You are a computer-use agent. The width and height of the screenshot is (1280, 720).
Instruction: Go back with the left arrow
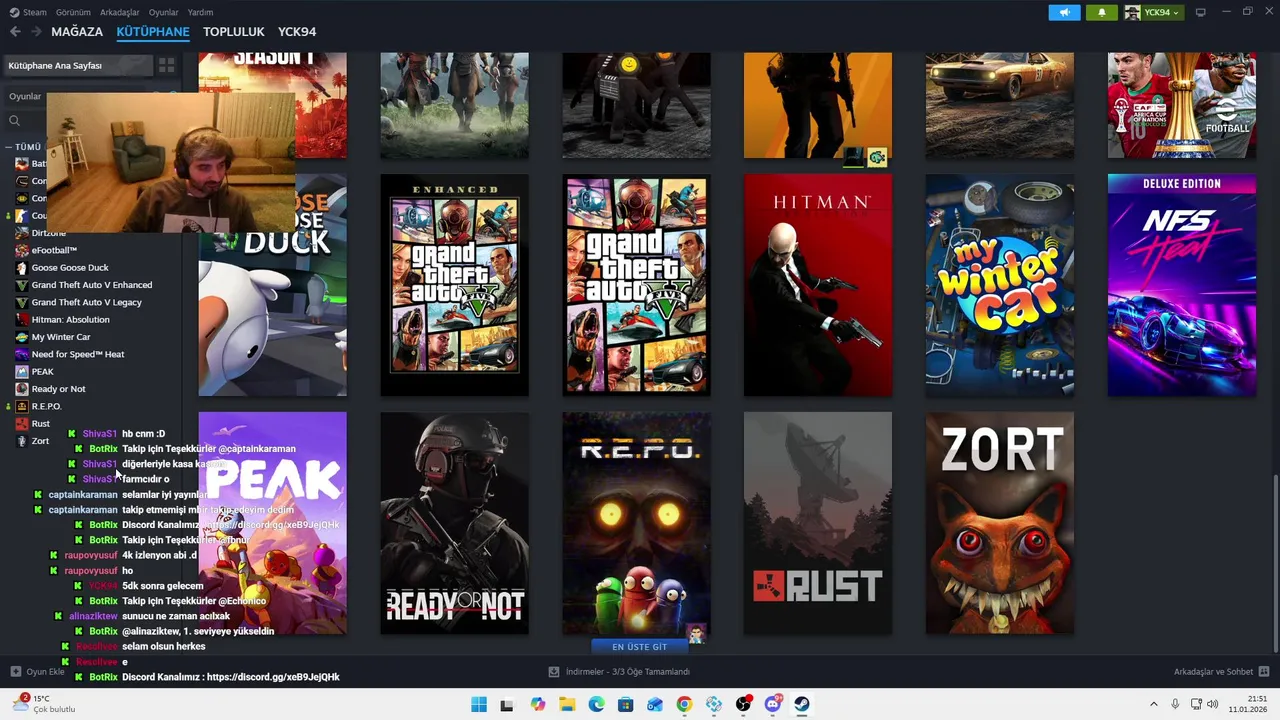pos(15,32)
